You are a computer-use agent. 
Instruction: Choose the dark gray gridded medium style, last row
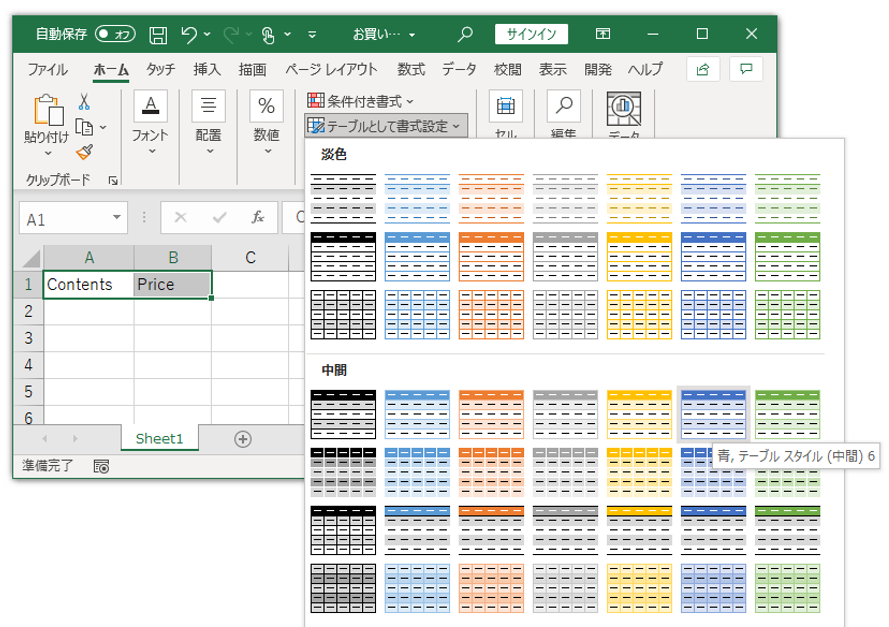[343, 588]
